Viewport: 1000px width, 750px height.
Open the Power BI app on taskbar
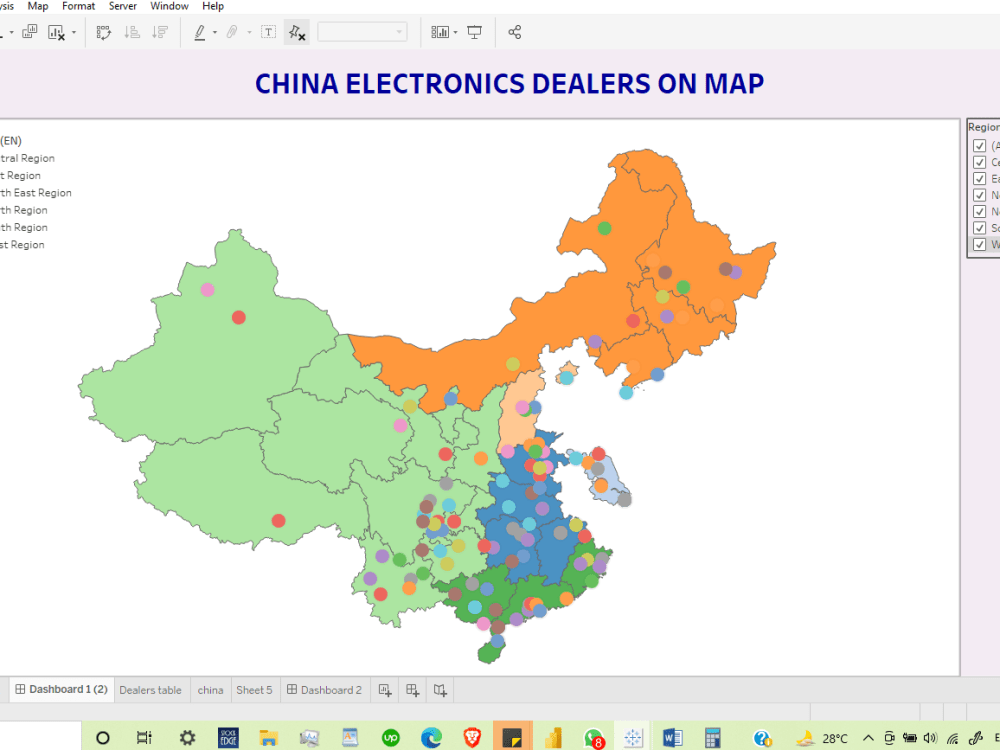point(553,738)
